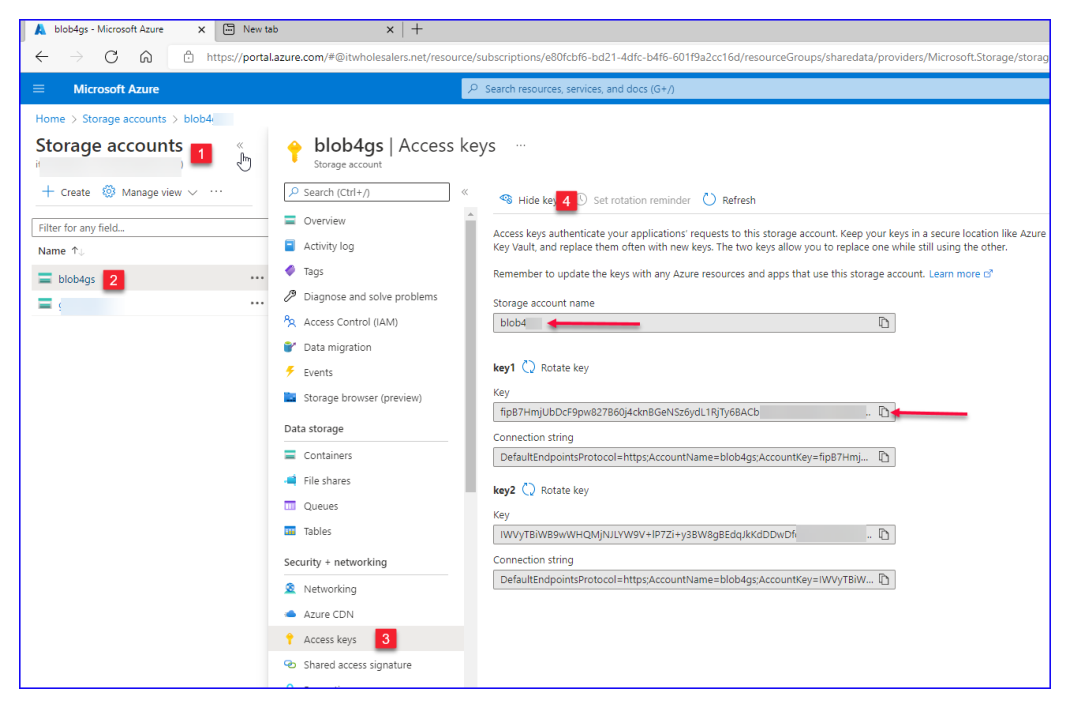Refresh the access keys
The height and width of the screenshot is (707, 1070).
click(x=729, y=200)
